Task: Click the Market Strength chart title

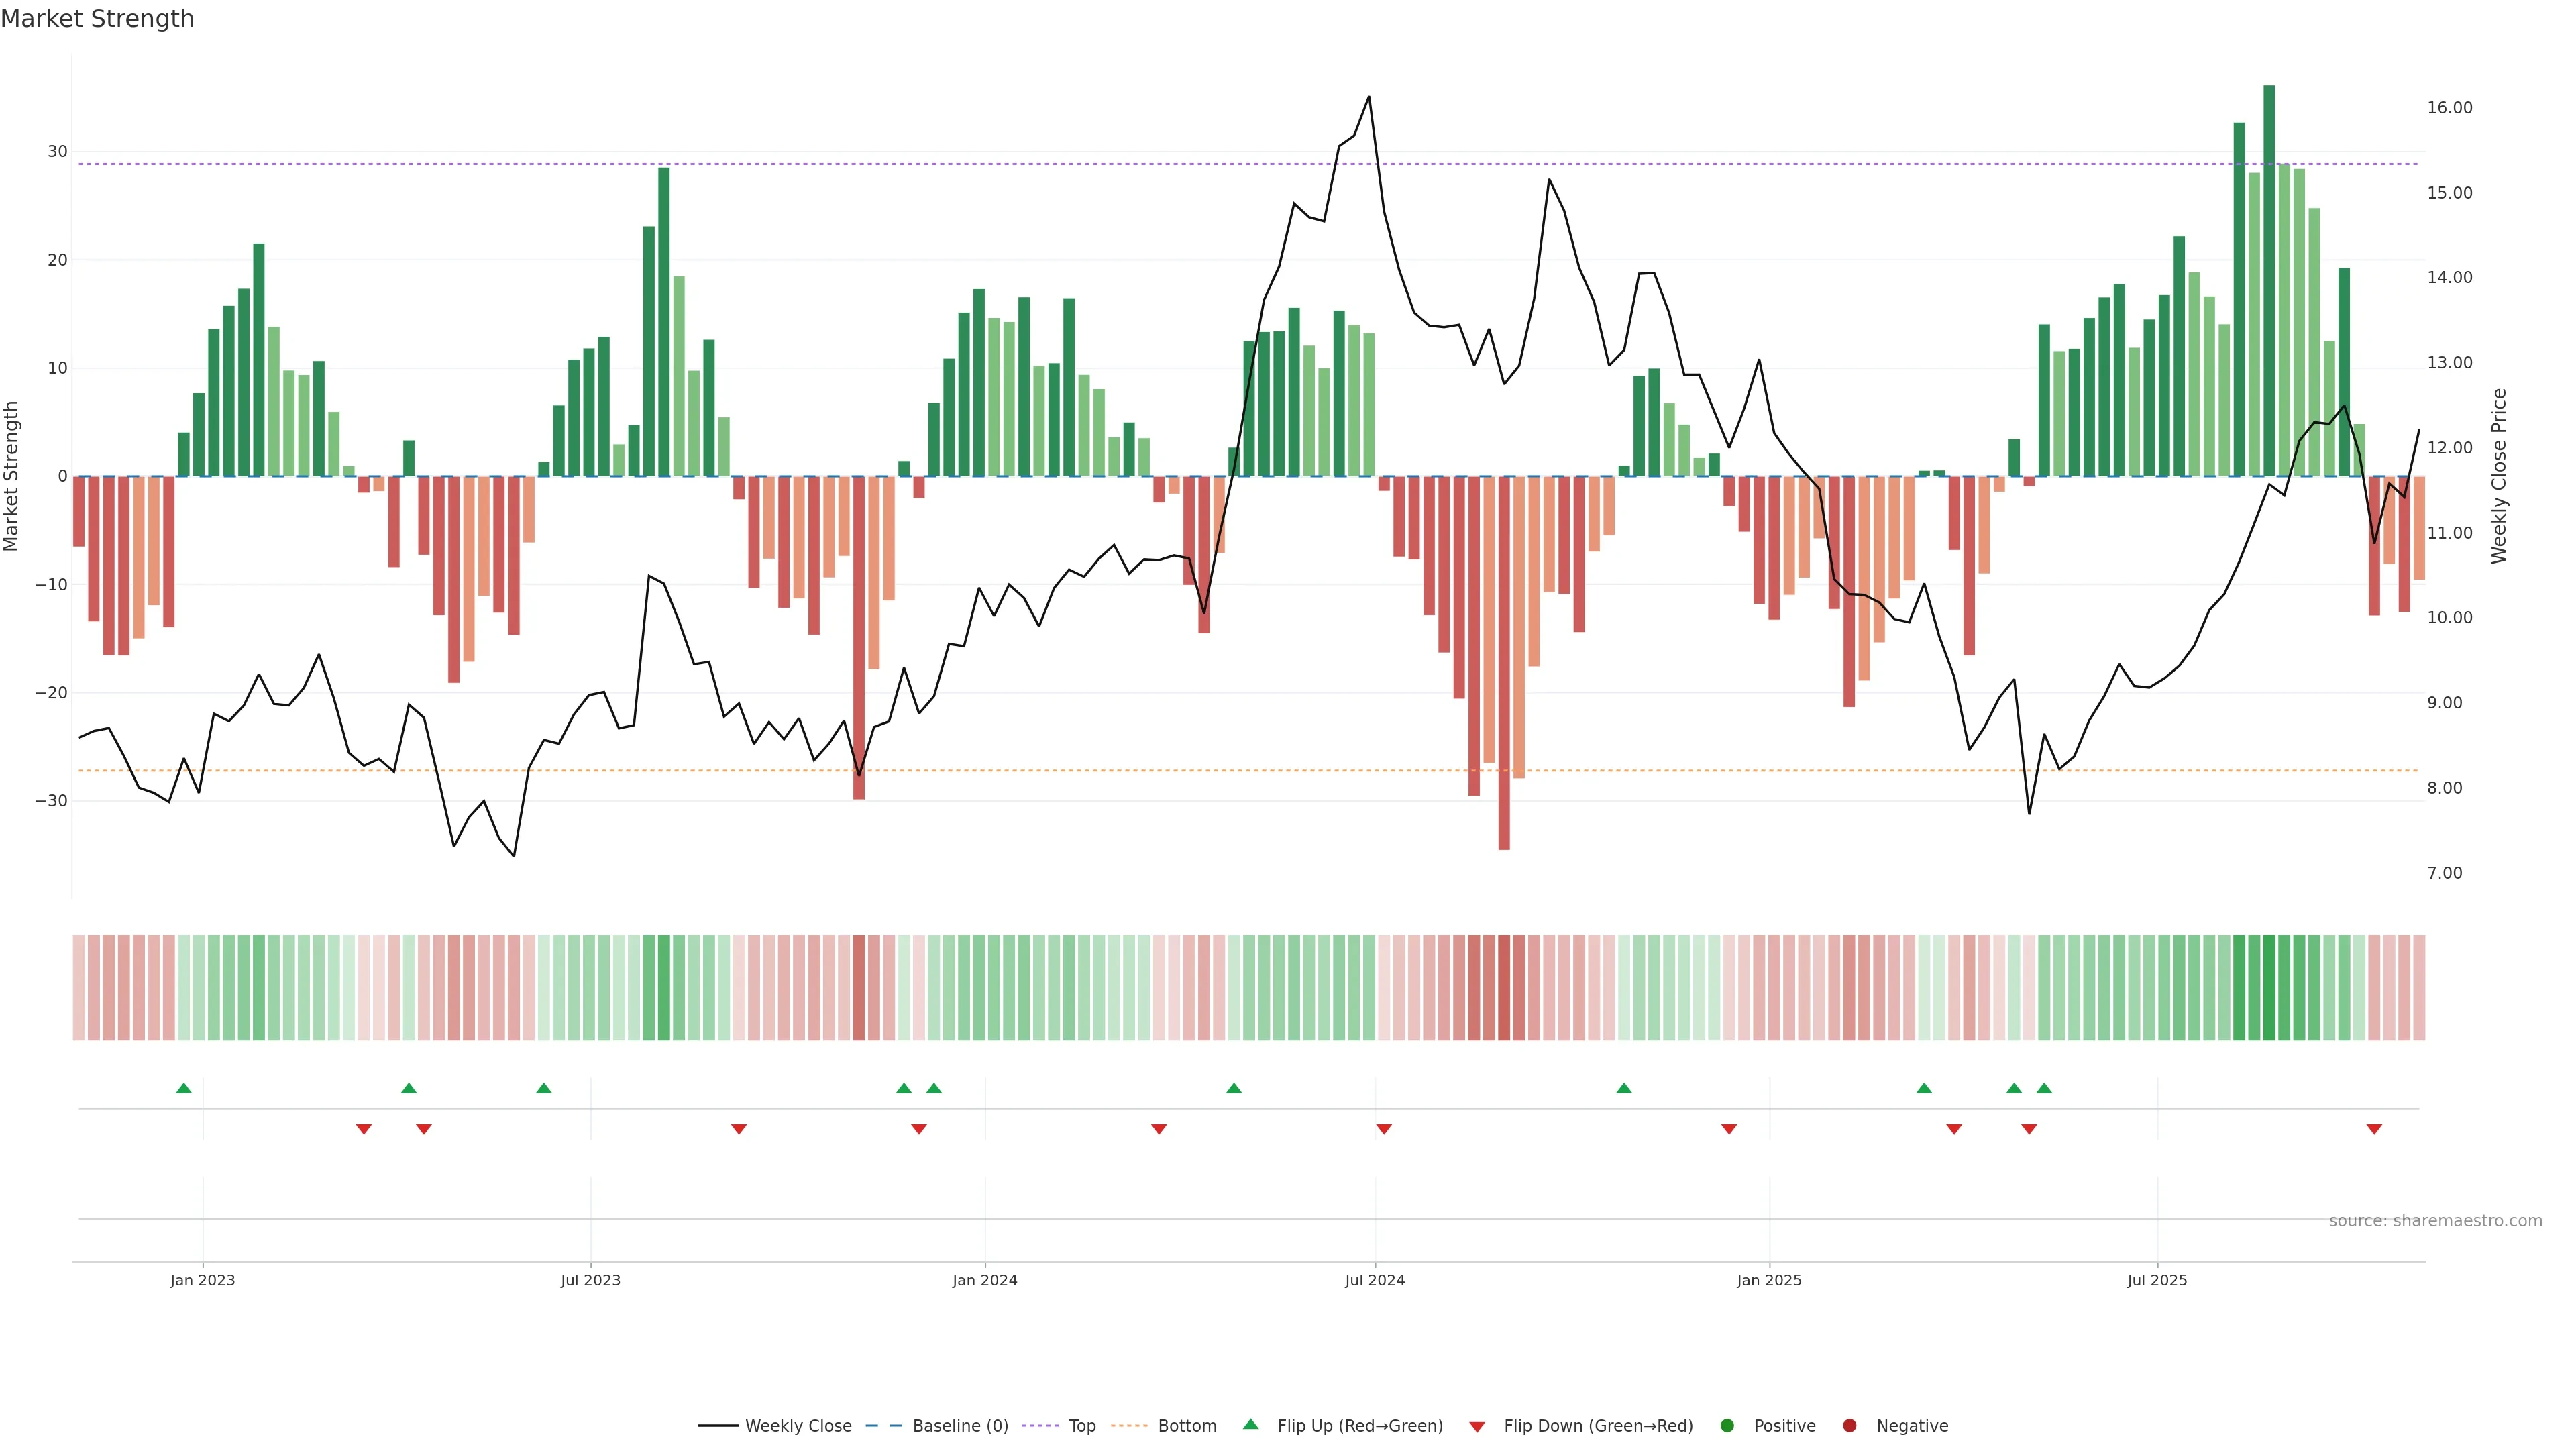Action: [98, 19]
